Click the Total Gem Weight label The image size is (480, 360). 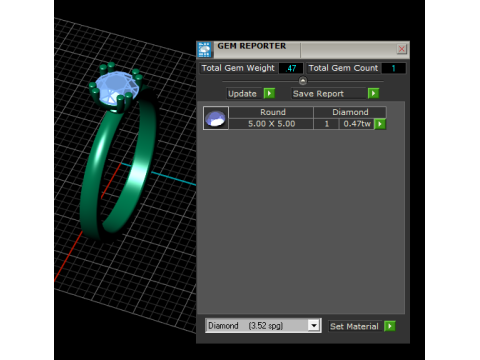pyautogui.click(x=238, y=68)
